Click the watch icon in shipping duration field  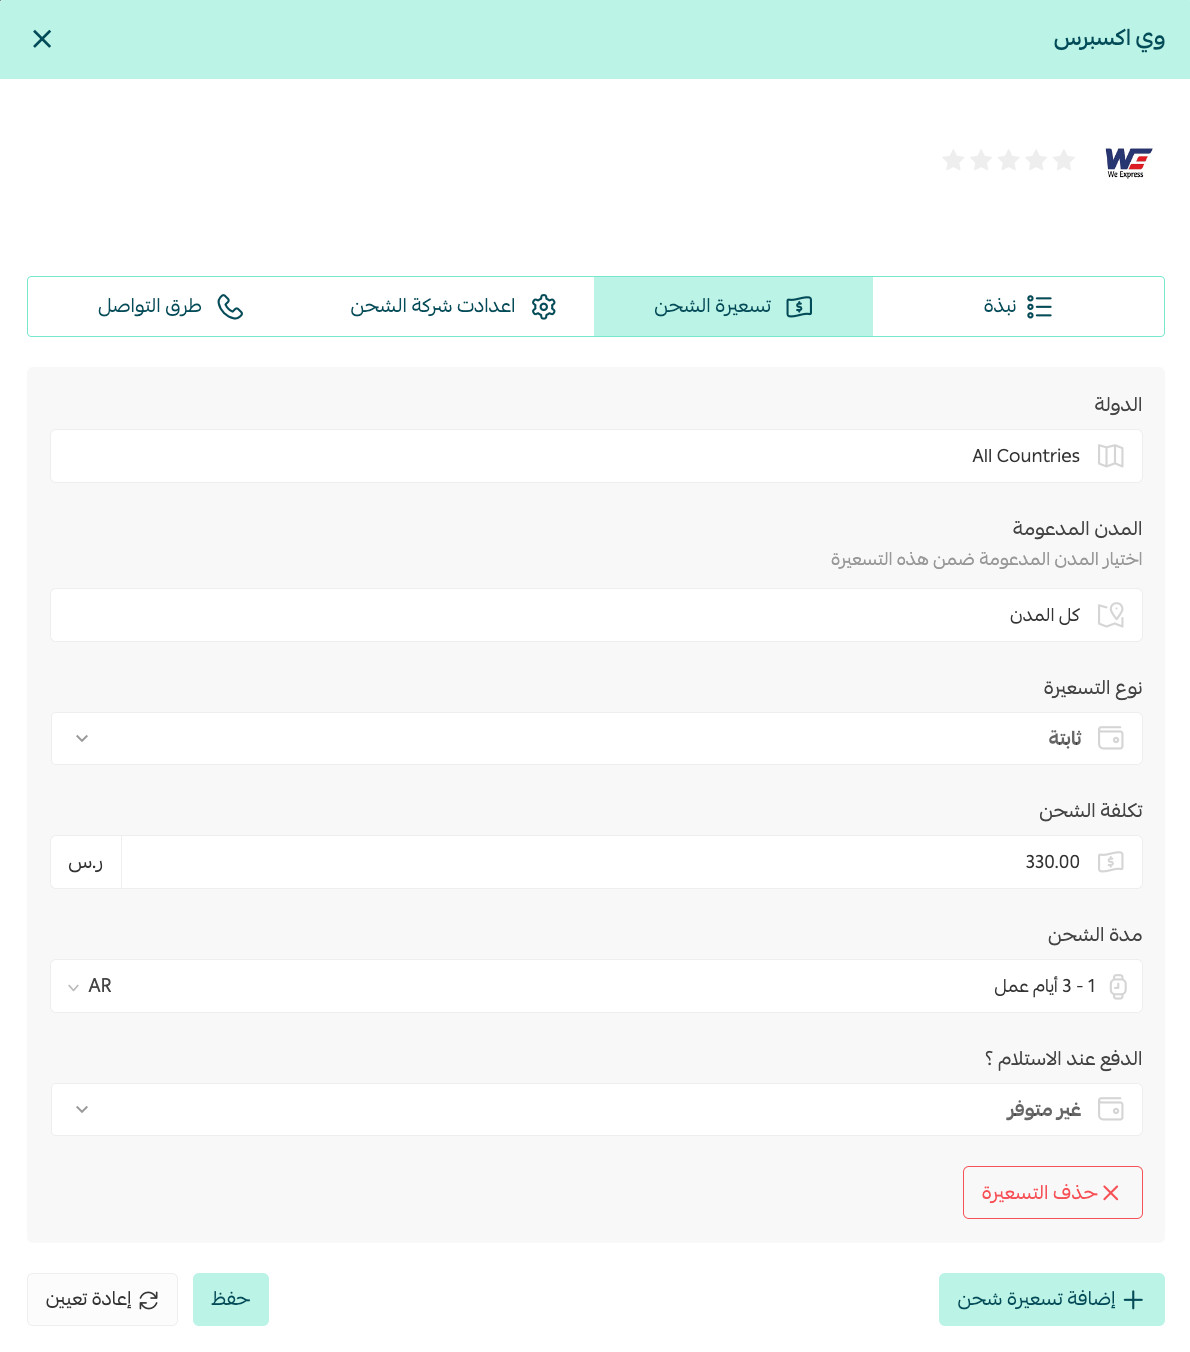[1118, 986]
